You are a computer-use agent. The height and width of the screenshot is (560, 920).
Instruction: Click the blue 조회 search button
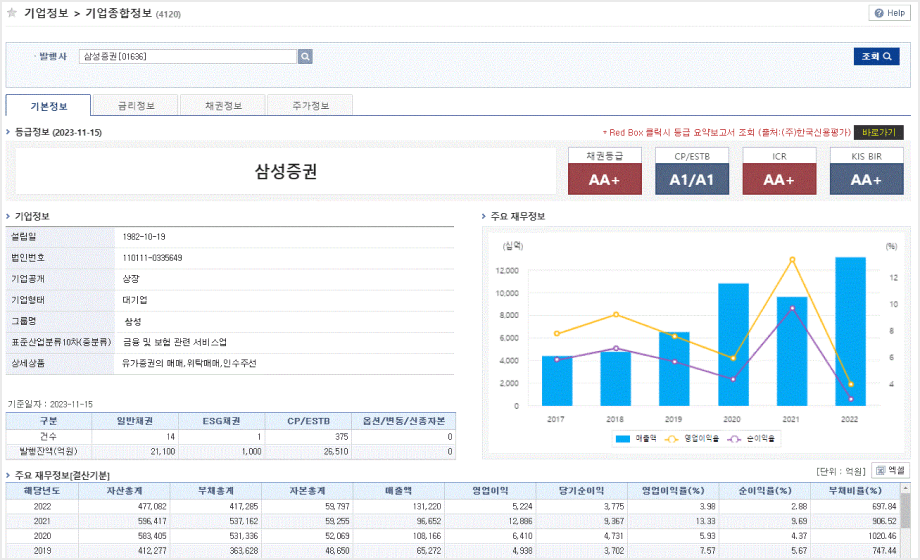pyautogui.click(x=877, y=56)
